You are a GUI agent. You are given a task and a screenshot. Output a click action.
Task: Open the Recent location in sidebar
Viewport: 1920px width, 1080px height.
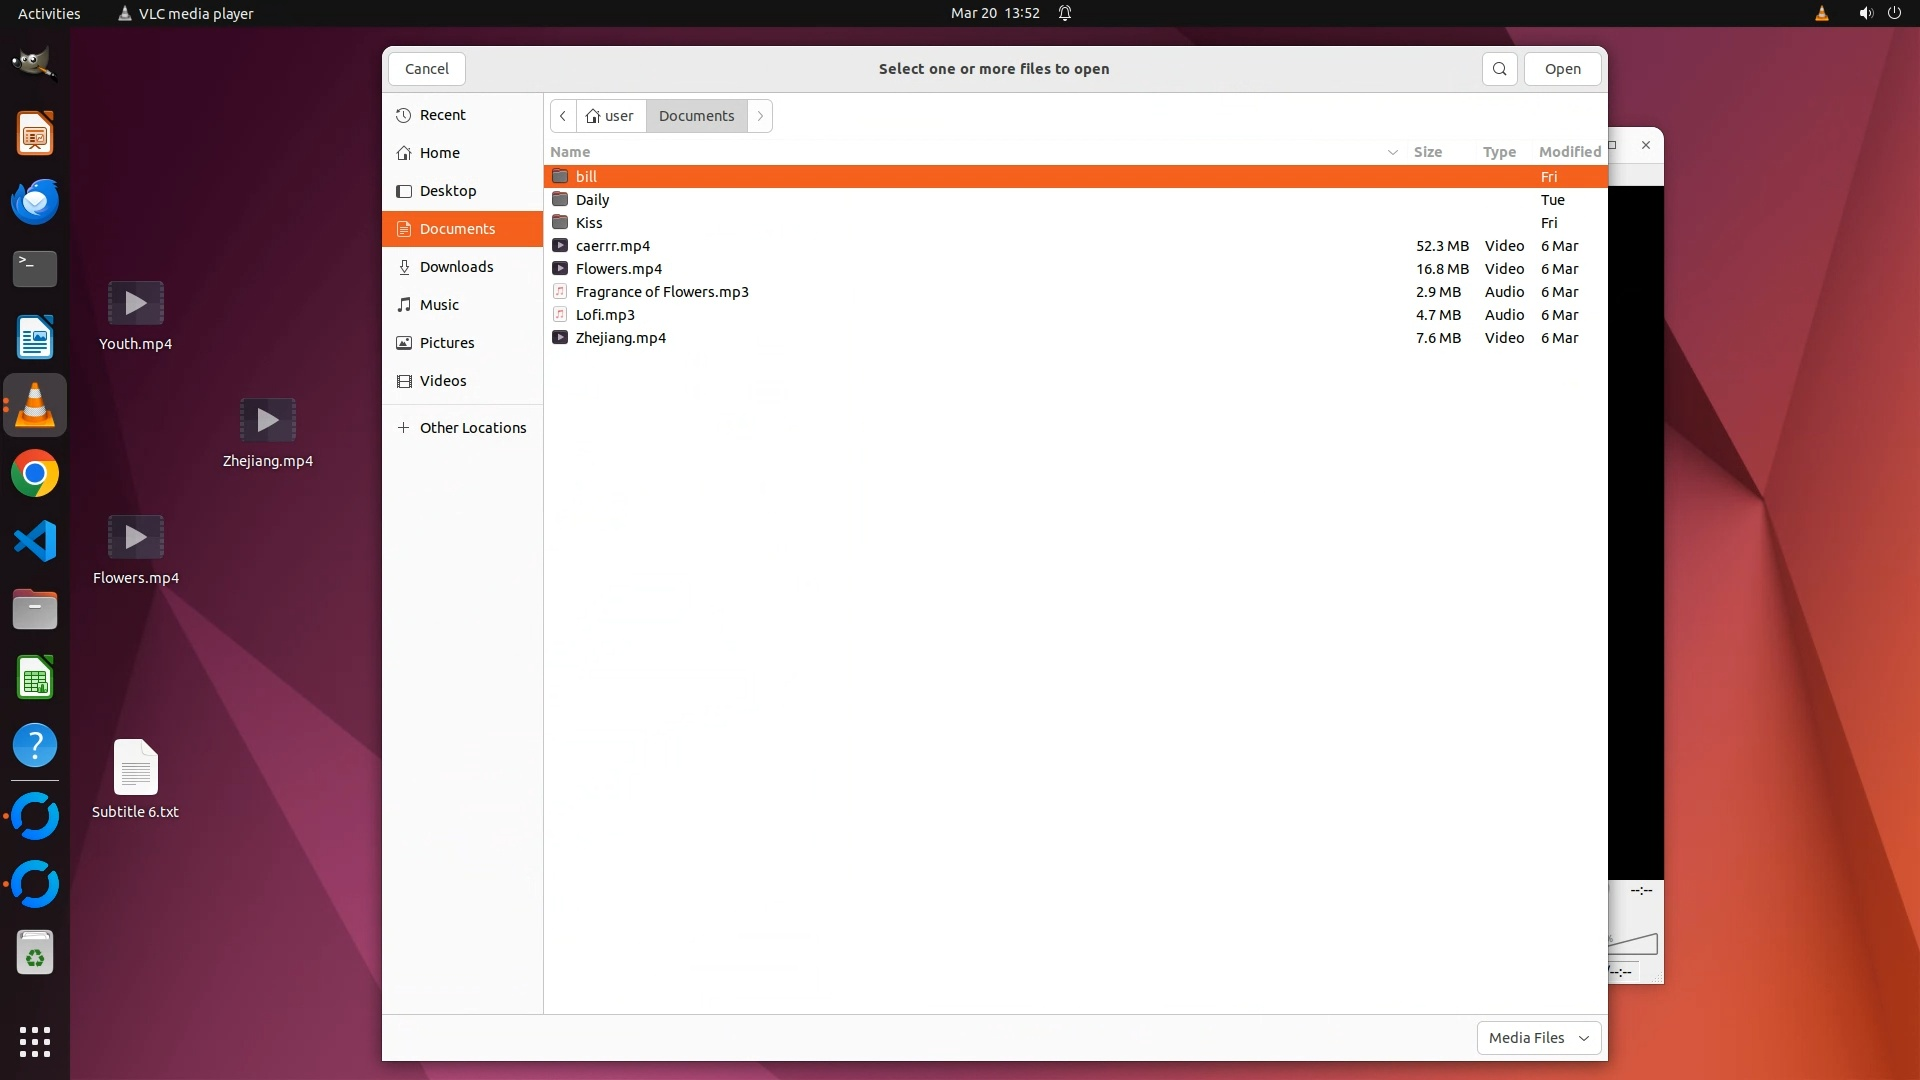tap(442, 115)
